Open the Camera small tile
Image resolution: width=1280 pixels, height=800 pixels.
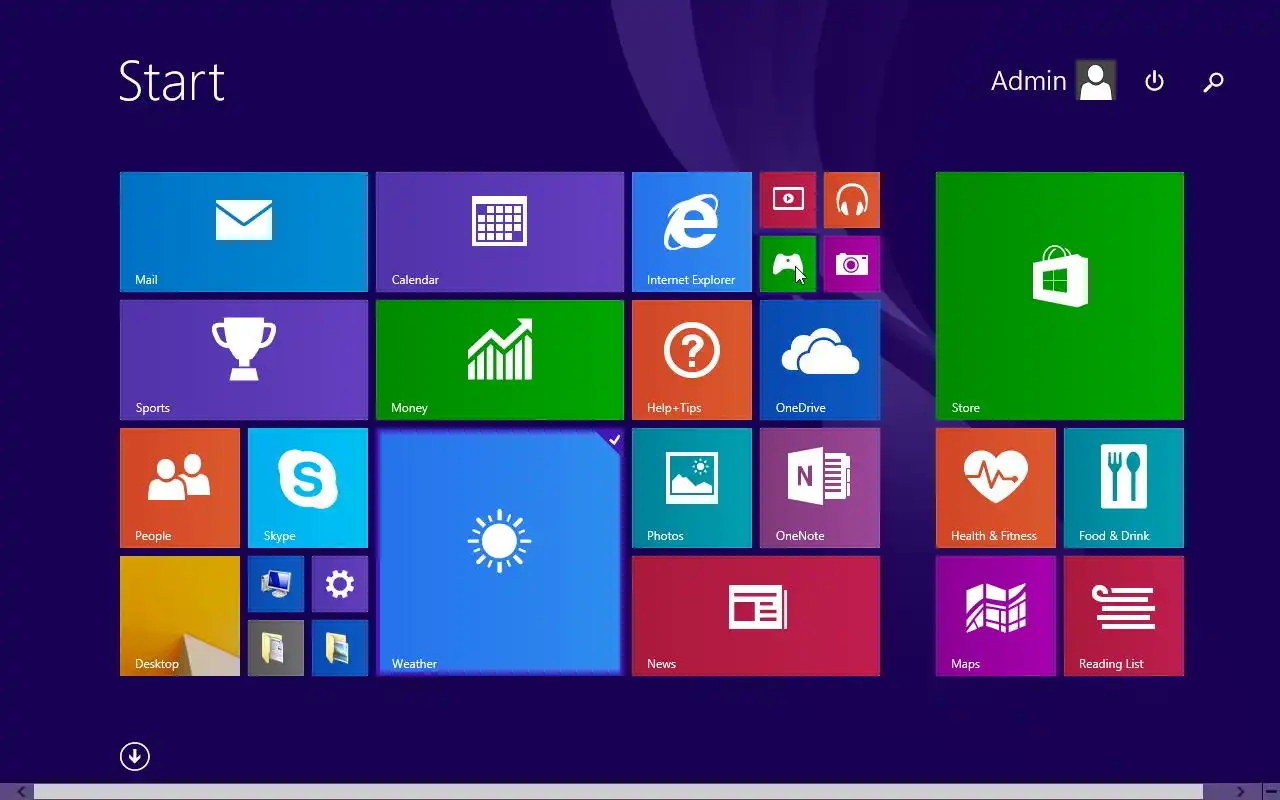[852, 264]
